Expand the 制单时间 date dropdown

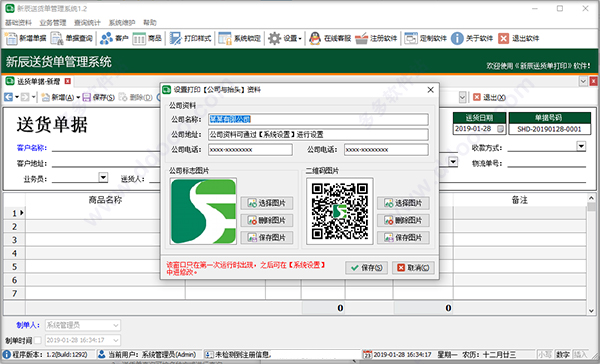pos(116,340)
